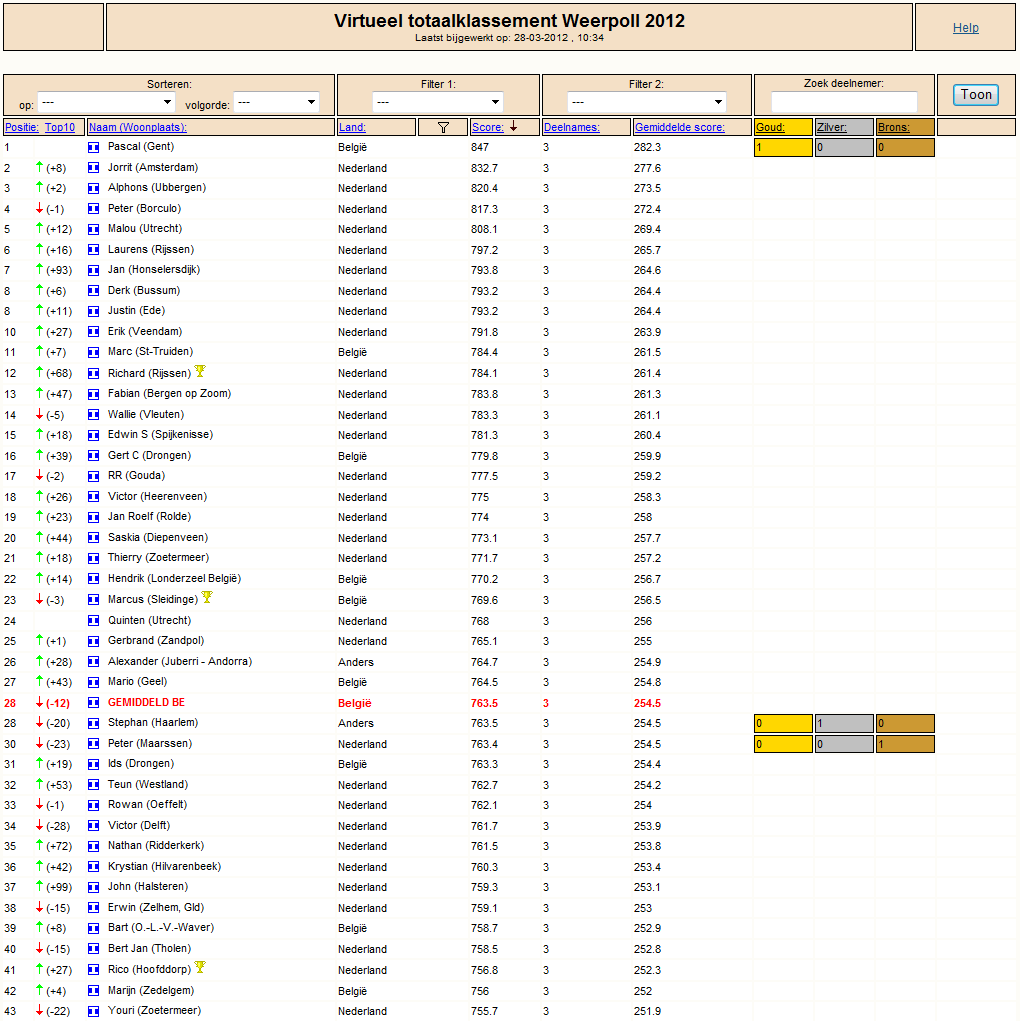Click in the Zoek deelnemer search field
Image resolution: width=1020 pixels, height=1021 pixels.
click(844, 102)
